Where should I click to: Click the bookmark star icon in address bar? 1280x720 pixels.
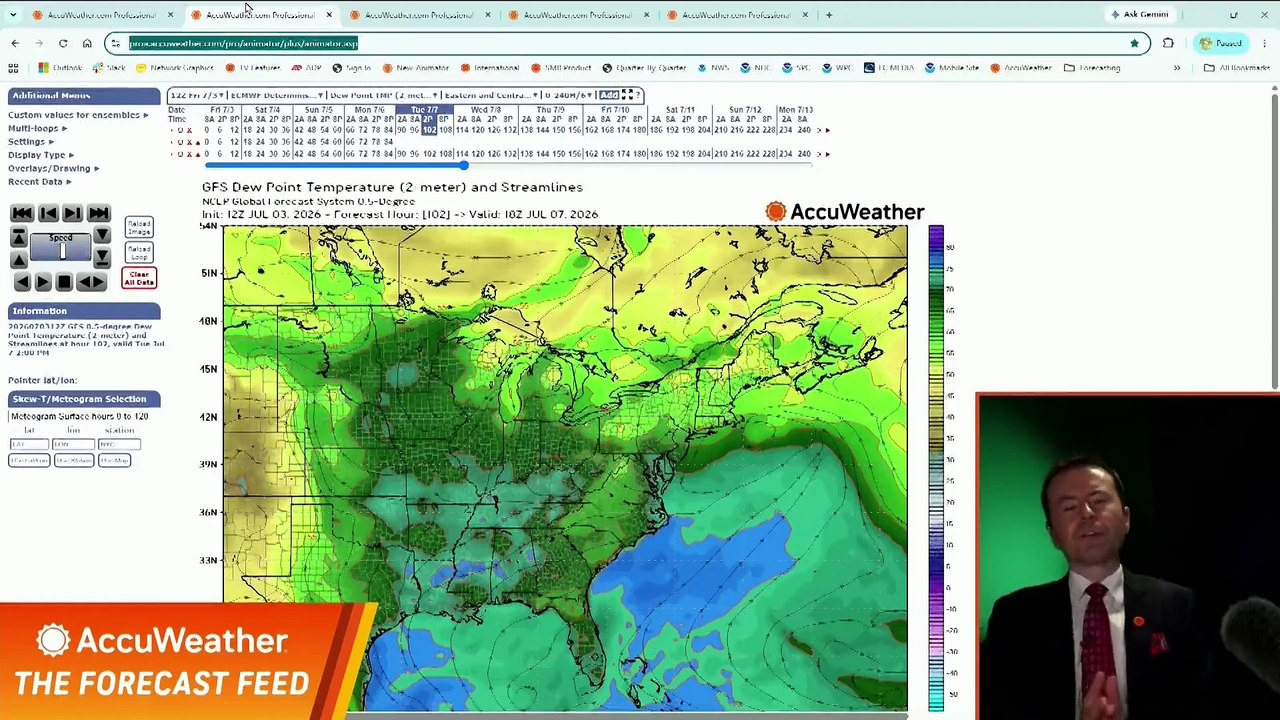point(1134,43)
